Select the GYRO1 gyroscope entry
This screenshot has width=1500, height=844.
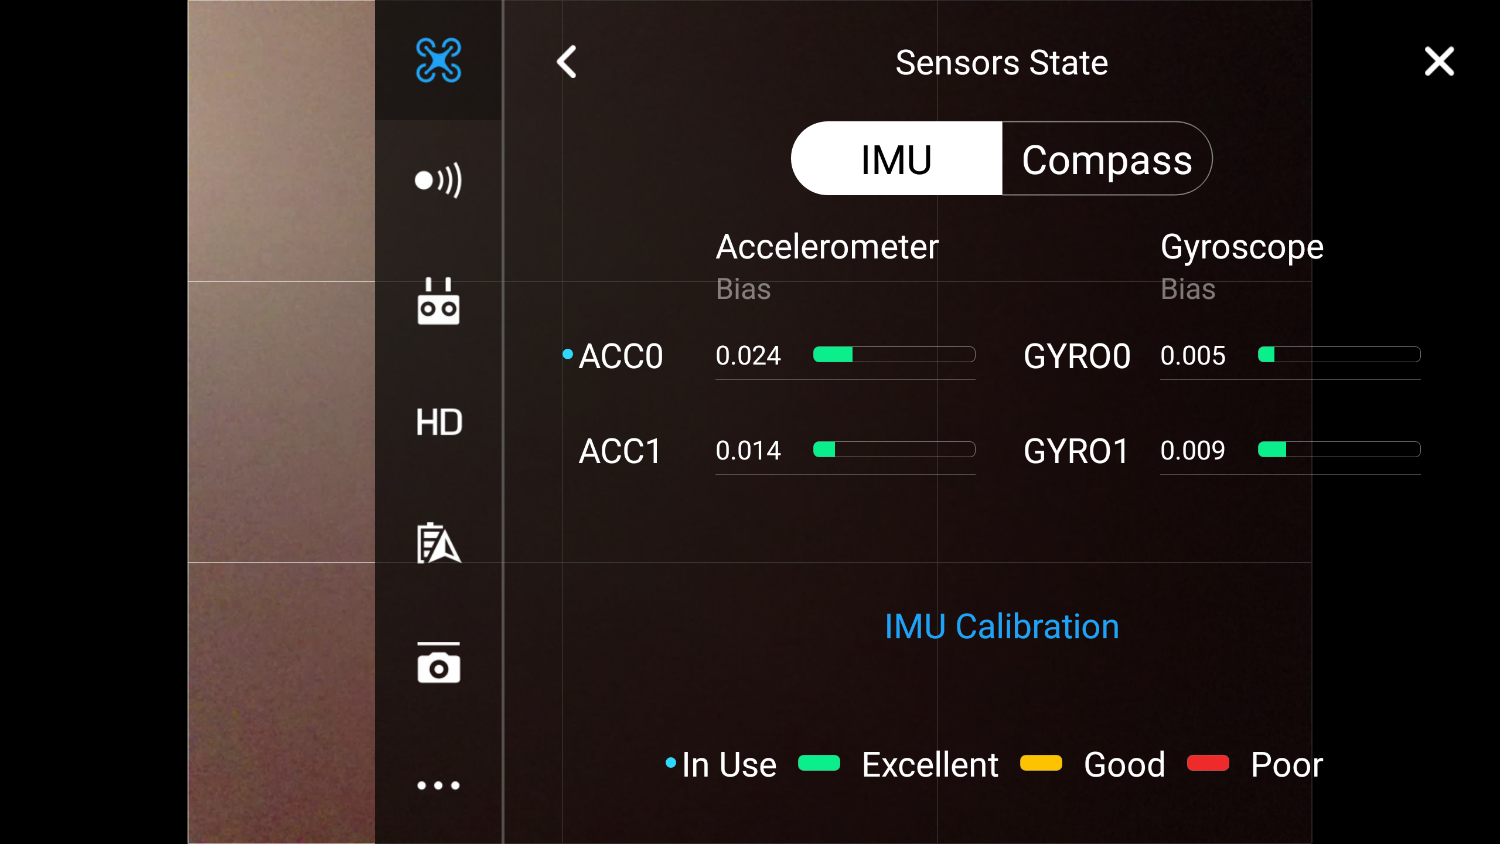click(x=1076, y=451)
